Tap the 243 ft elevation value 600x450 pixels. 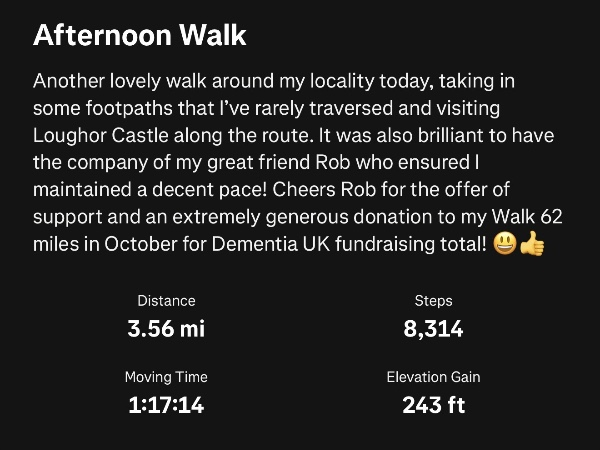point(433,405)
